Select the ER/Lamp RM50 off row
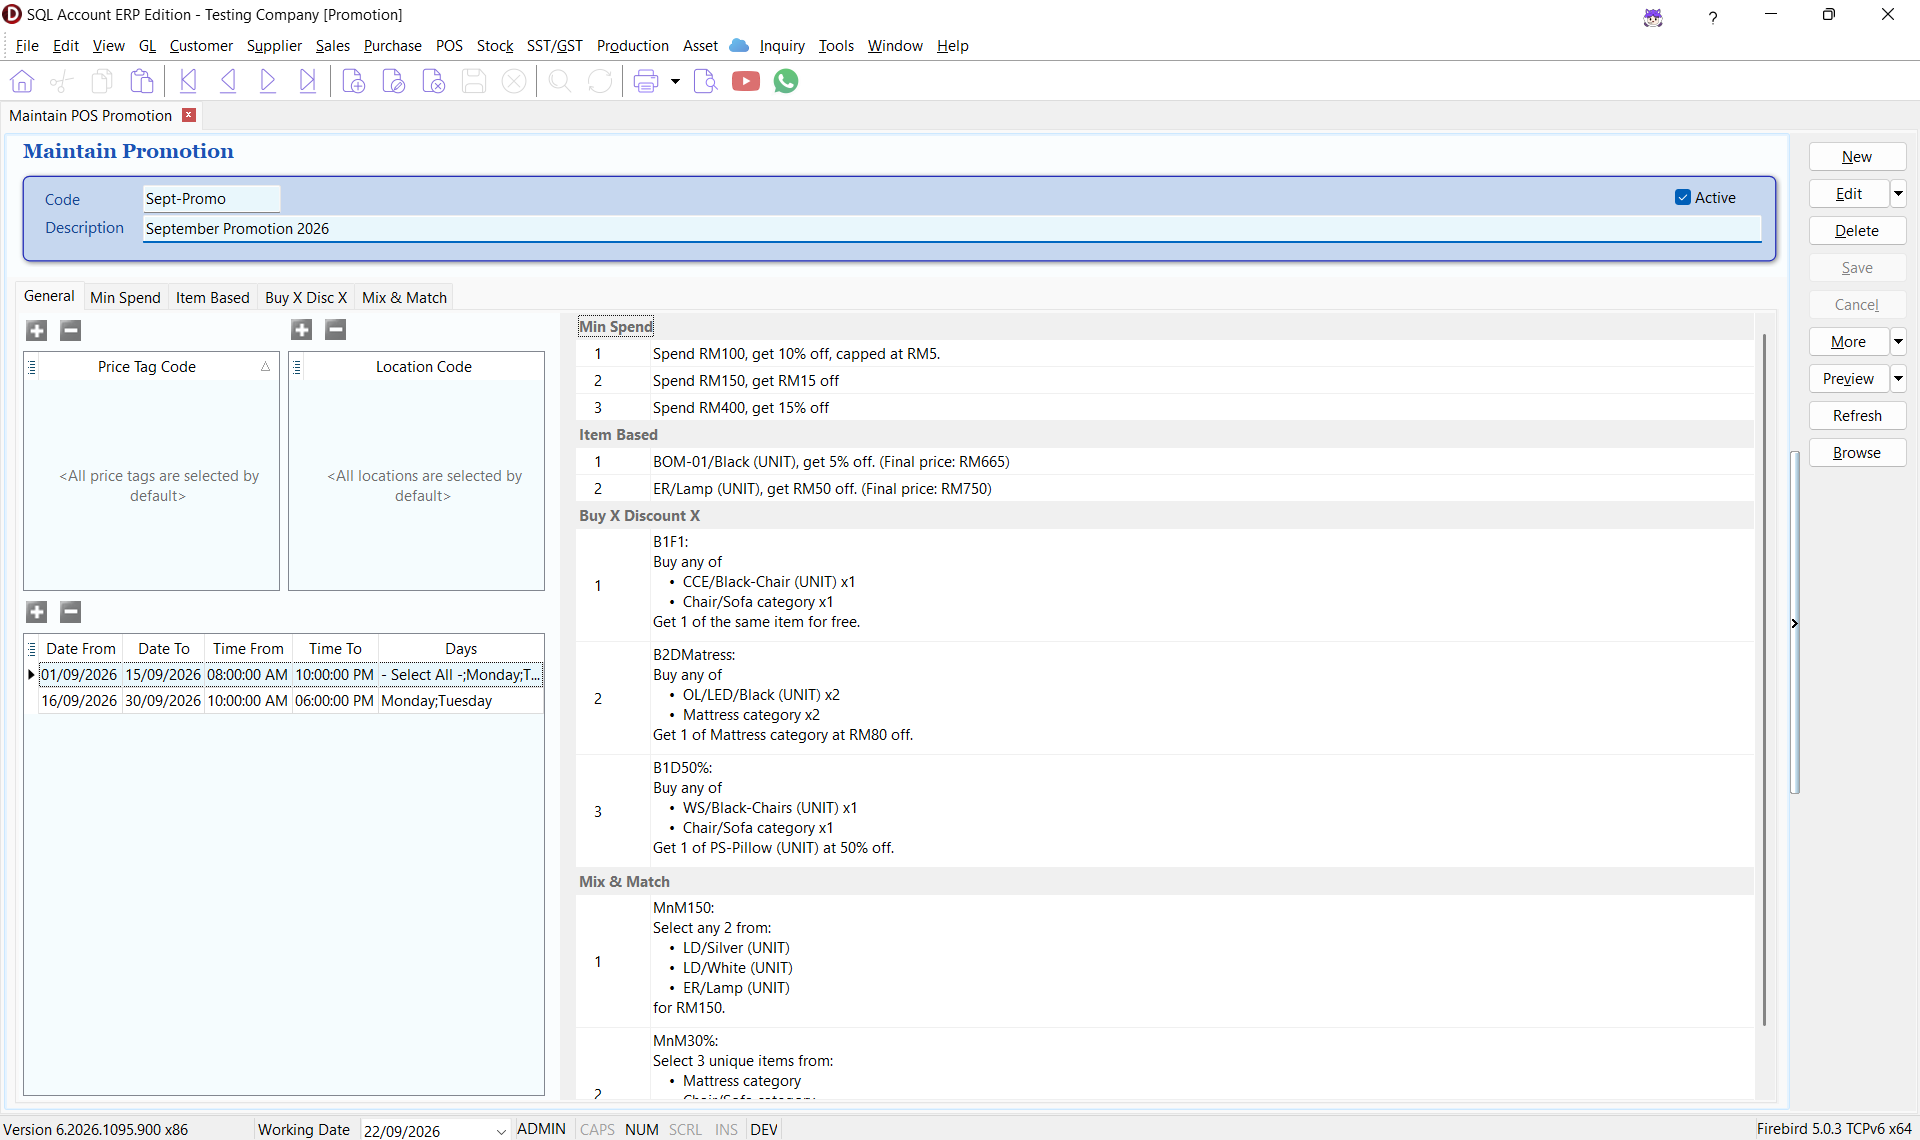 [x=1165, y=489]
